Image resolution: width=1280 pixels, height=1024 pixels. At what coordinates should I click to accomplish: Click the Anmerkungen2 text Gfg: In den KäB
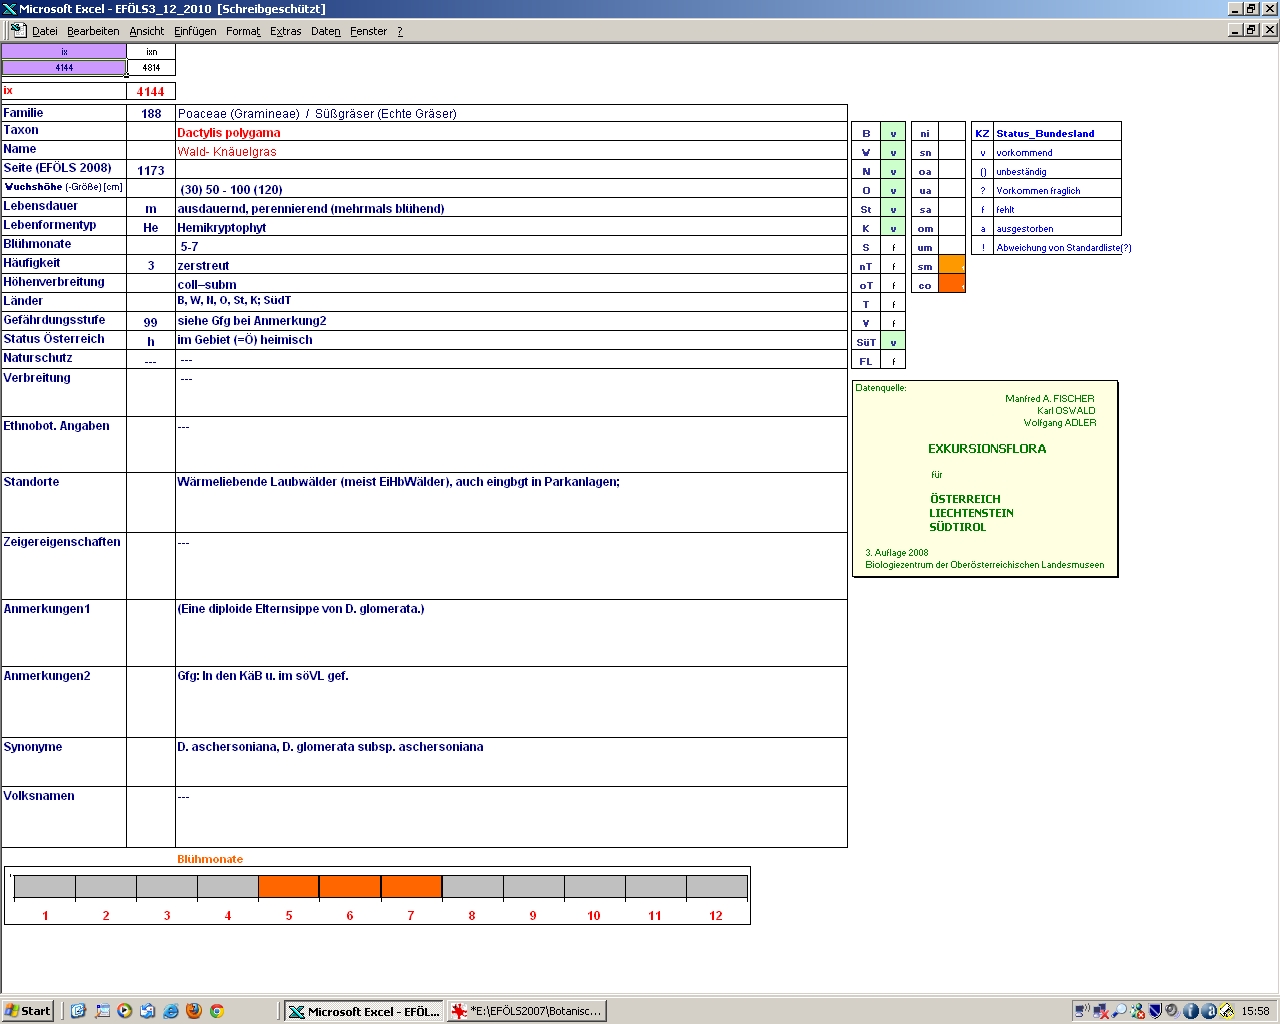(x=263, y=675)
